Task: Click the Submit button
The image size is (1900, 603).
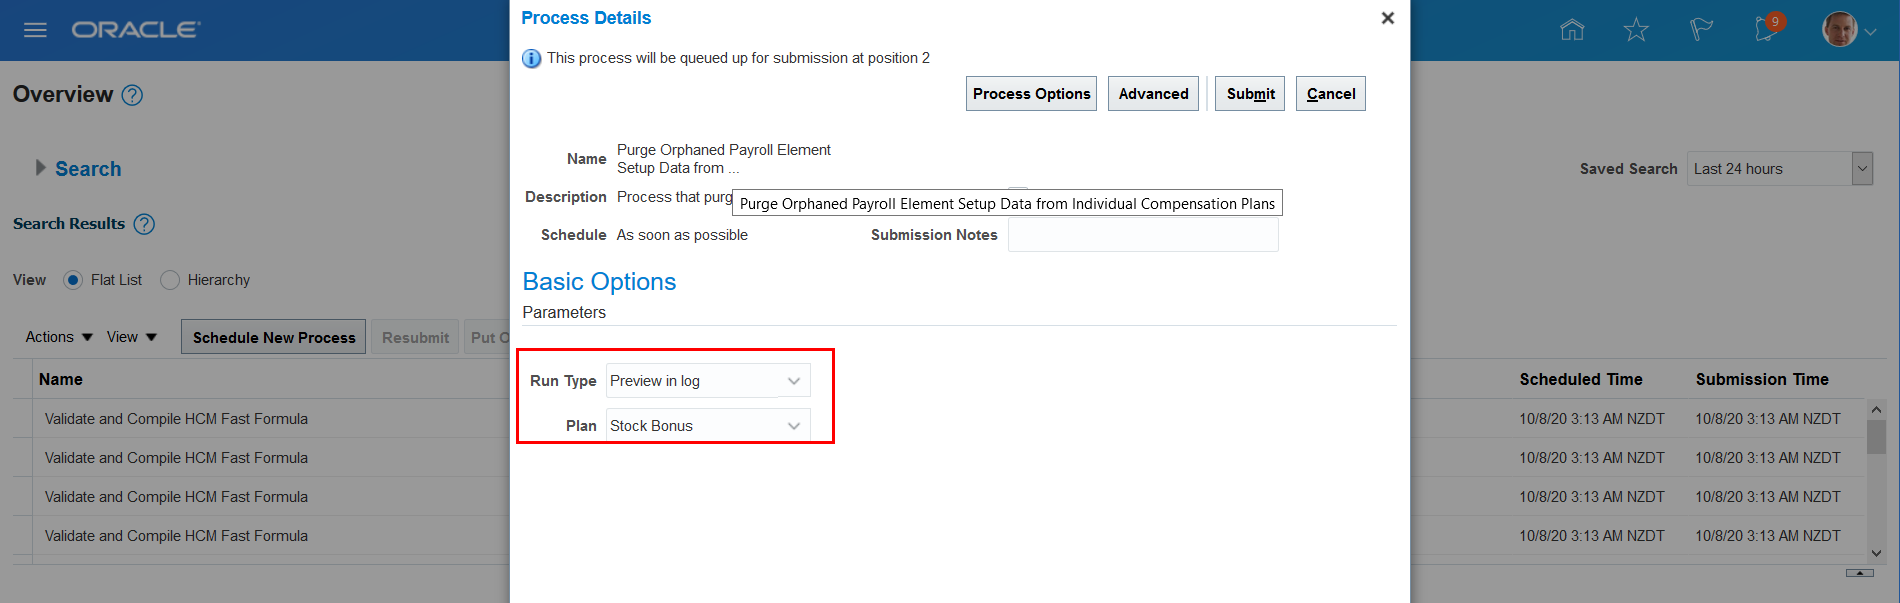Action: [x=1250, y=94]
